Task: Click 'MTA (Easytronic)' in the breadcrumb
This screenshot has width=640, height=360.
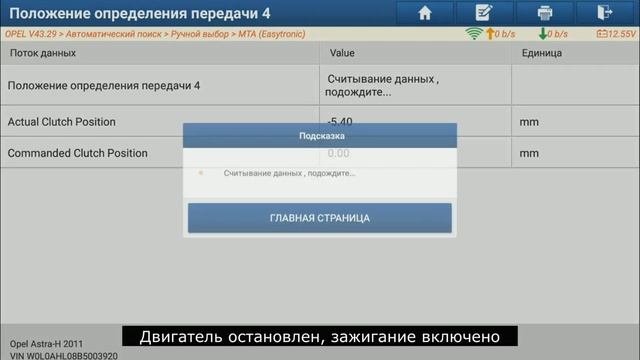Action: [x=271, y=34]
